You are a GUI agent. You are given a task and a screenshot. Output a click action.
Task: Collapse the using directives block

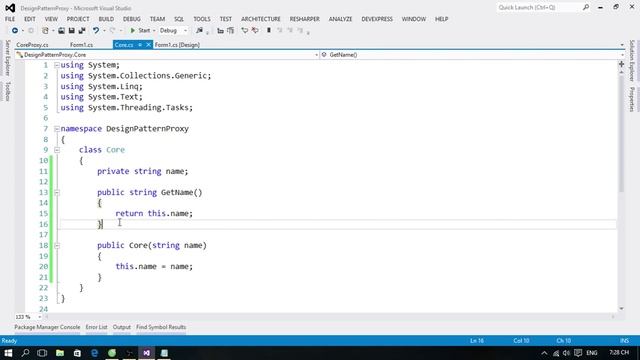coord(57,65)
